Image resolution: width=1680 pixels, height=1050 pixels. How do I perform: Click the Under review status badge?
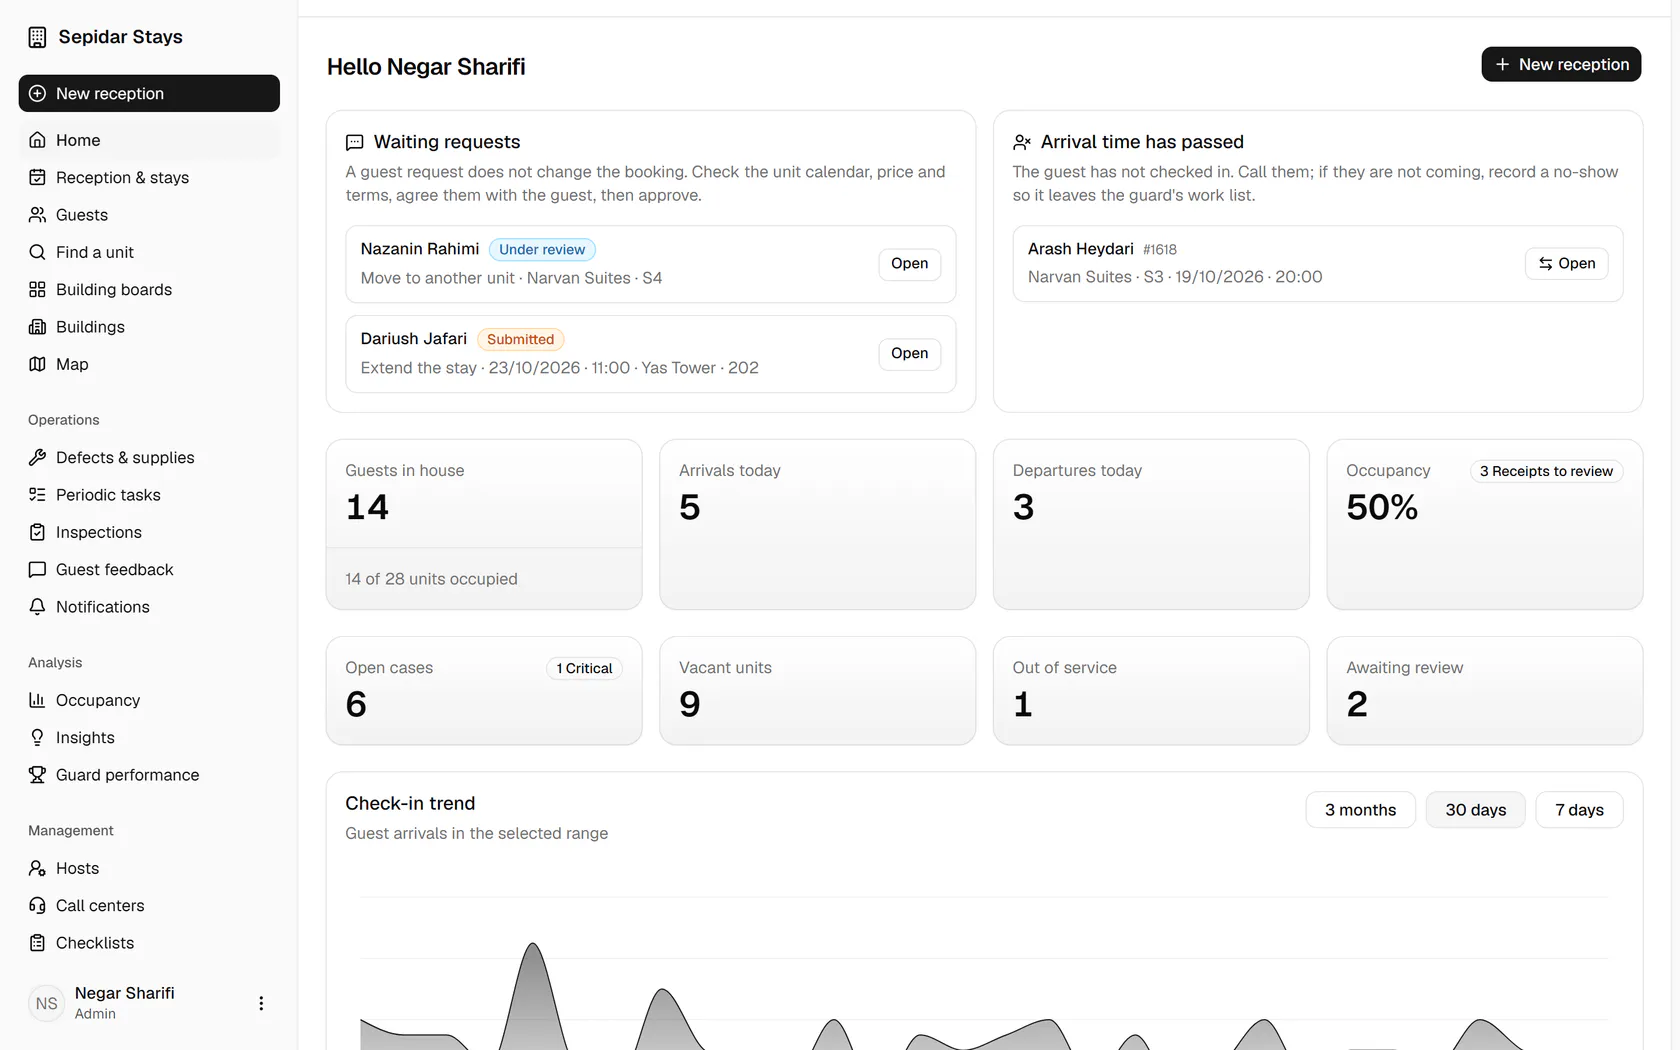pyautogui.click(x=542, y=250)
